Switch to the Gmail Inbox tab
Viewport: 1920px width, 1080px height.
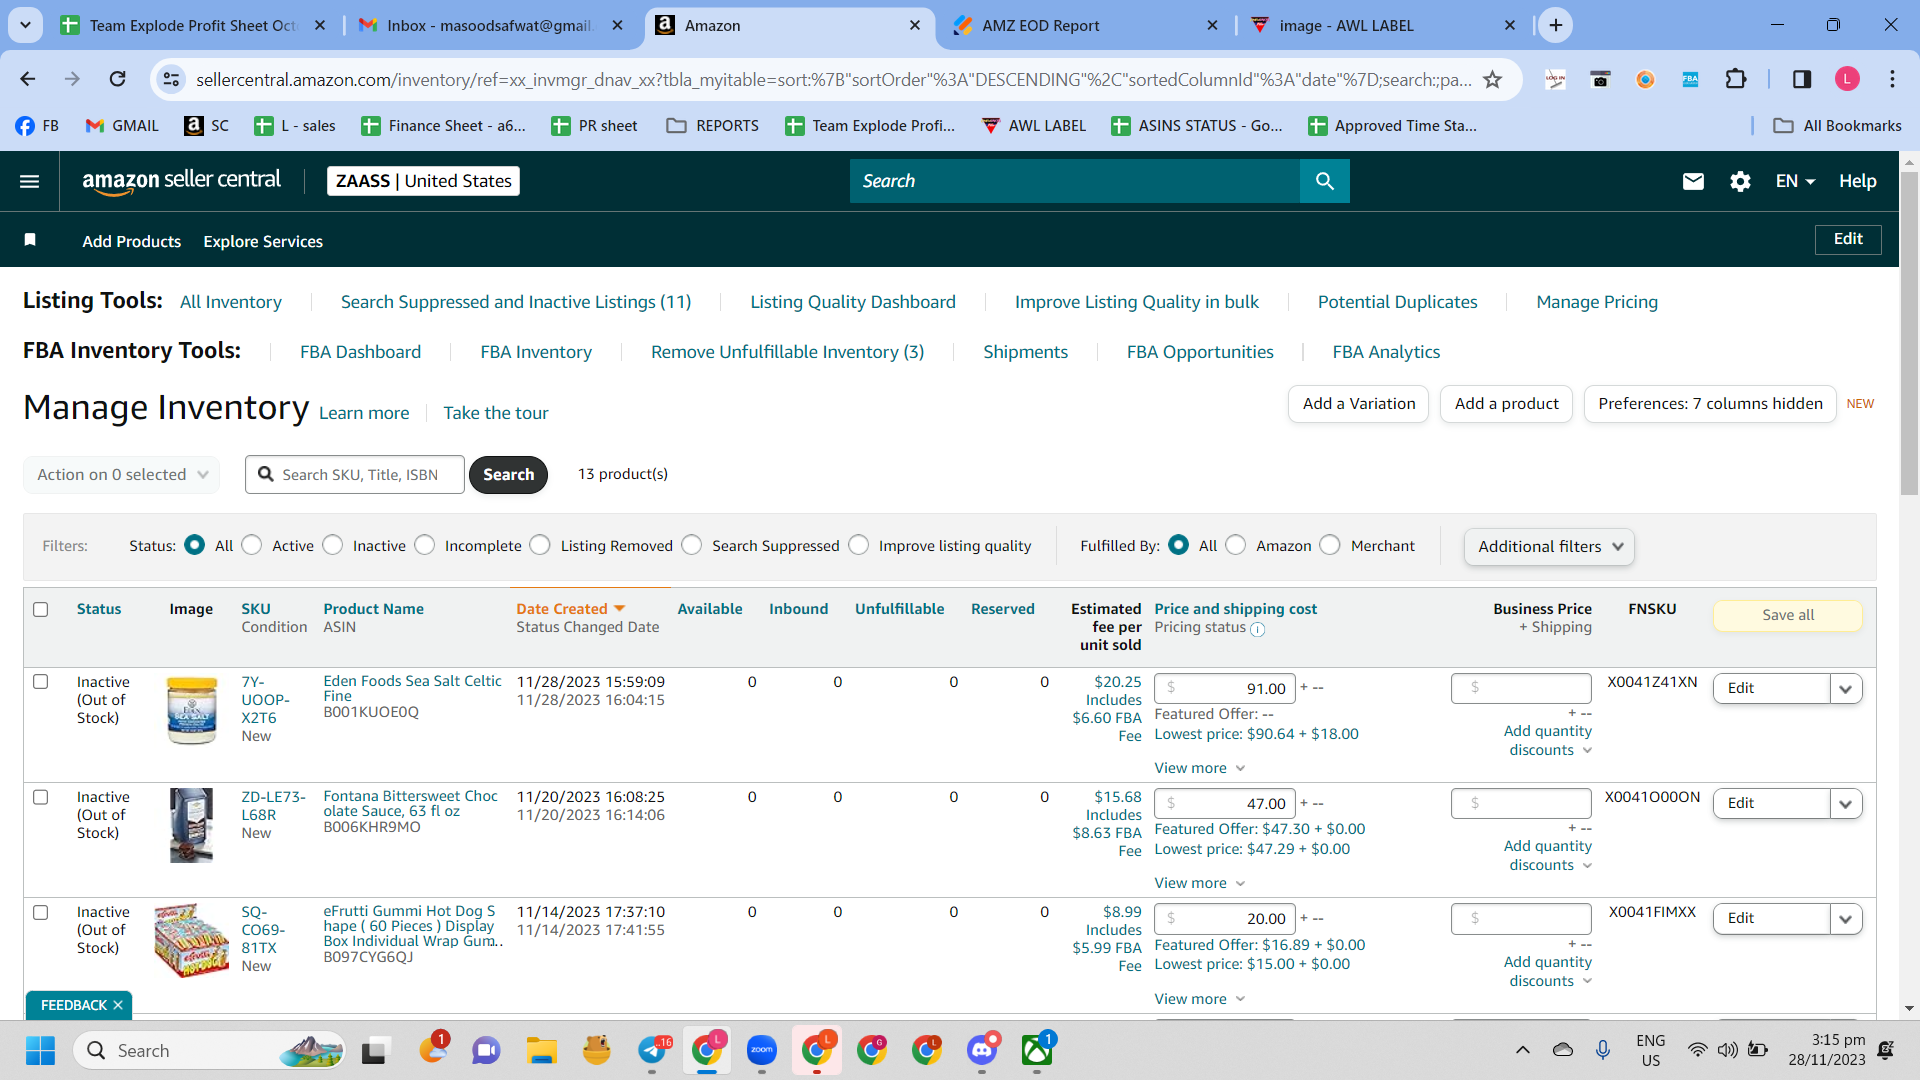(490, 25)
